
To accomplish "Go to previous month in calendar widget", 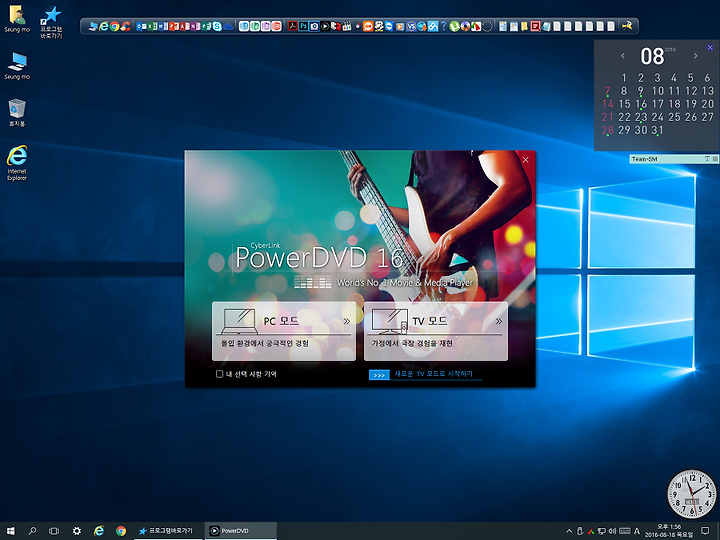I will click(623, 56).
